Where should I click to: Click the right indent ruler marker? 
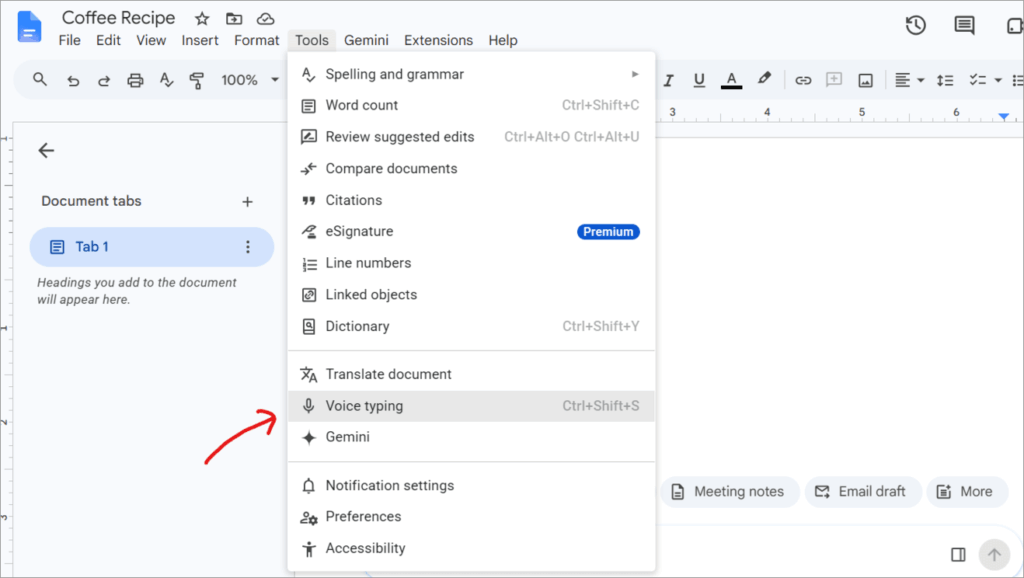[x=1003, y=117]
